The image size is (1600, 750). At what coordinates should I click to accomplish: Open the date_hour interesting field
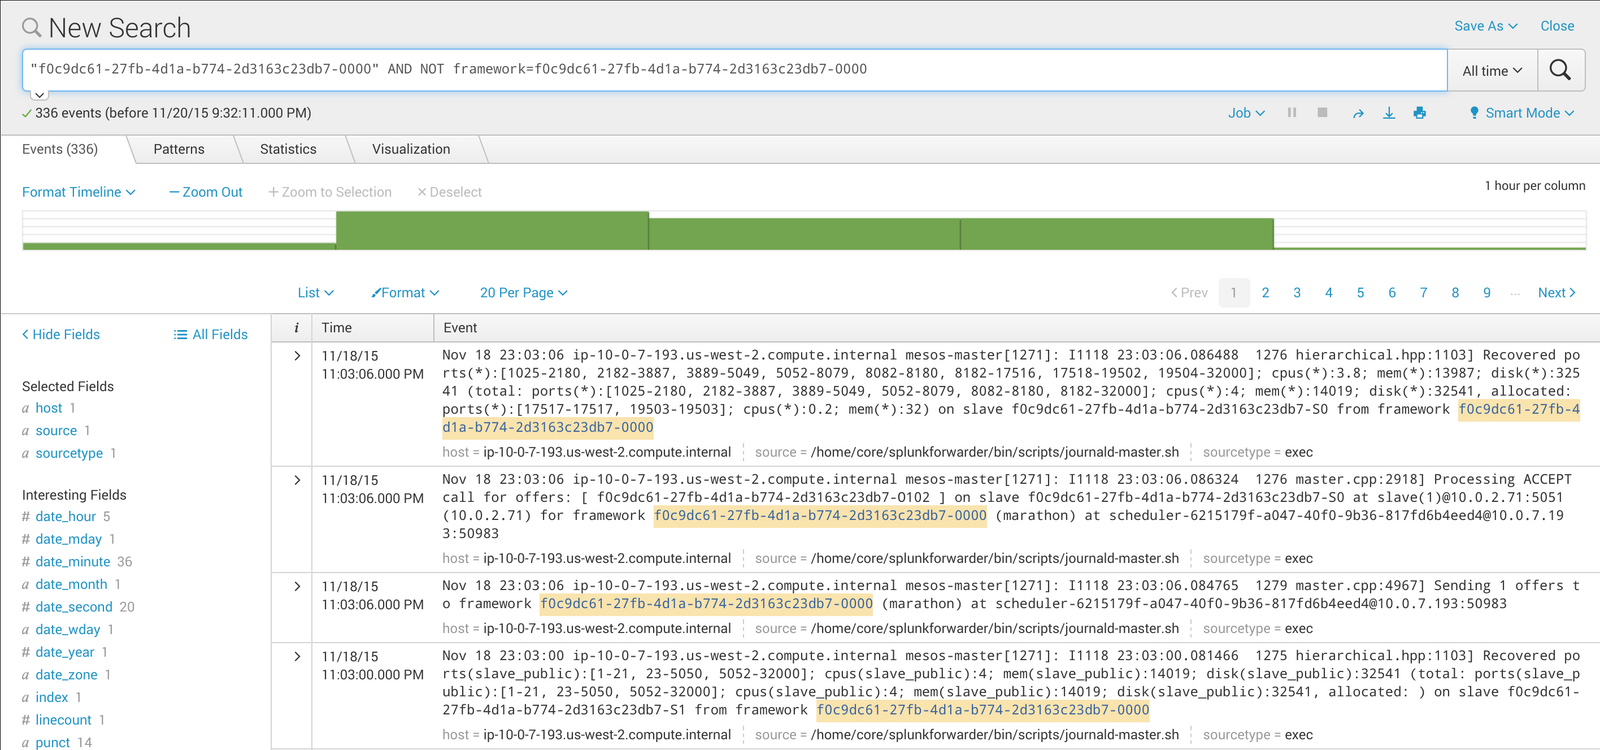(66, 517)
